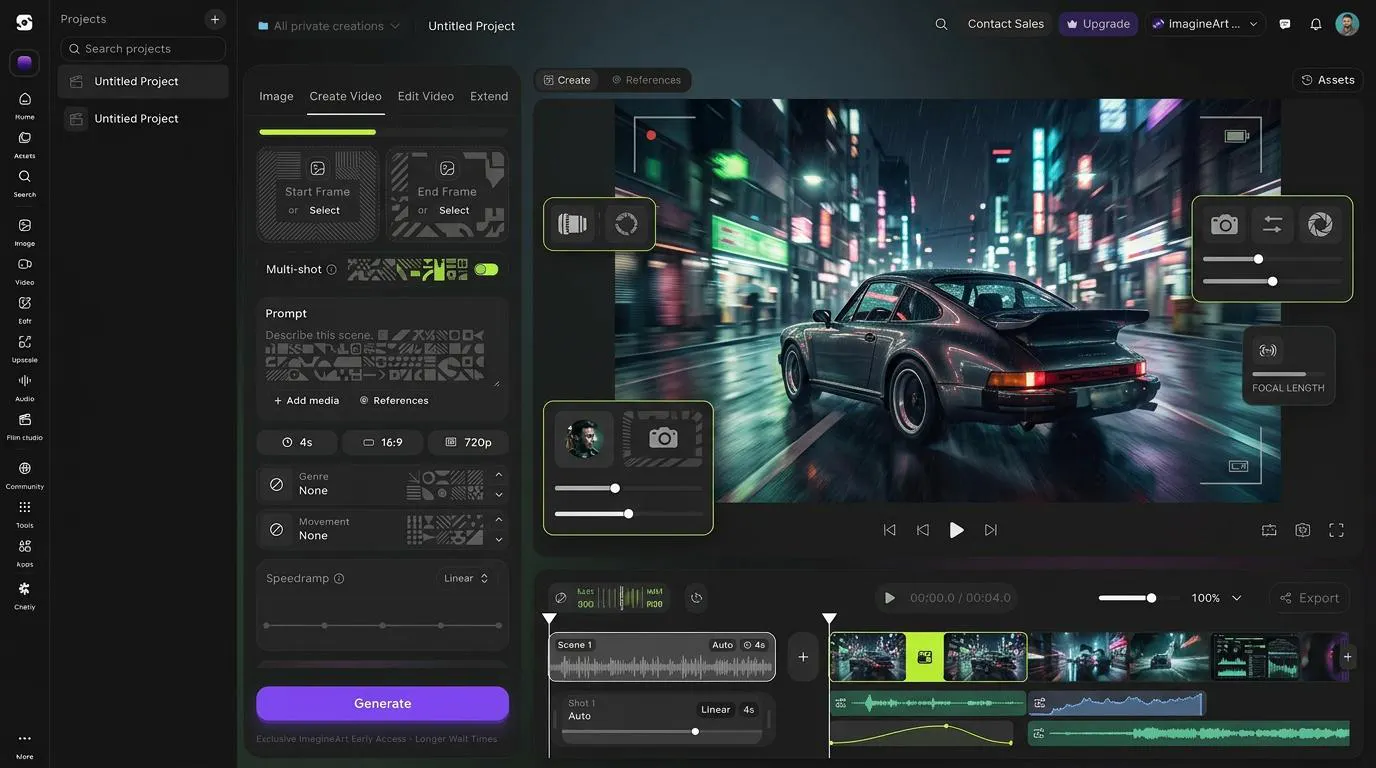Click the aperture icon in right overlay panel
This screenshot has width=1376, height=768.
[1320, 225]
